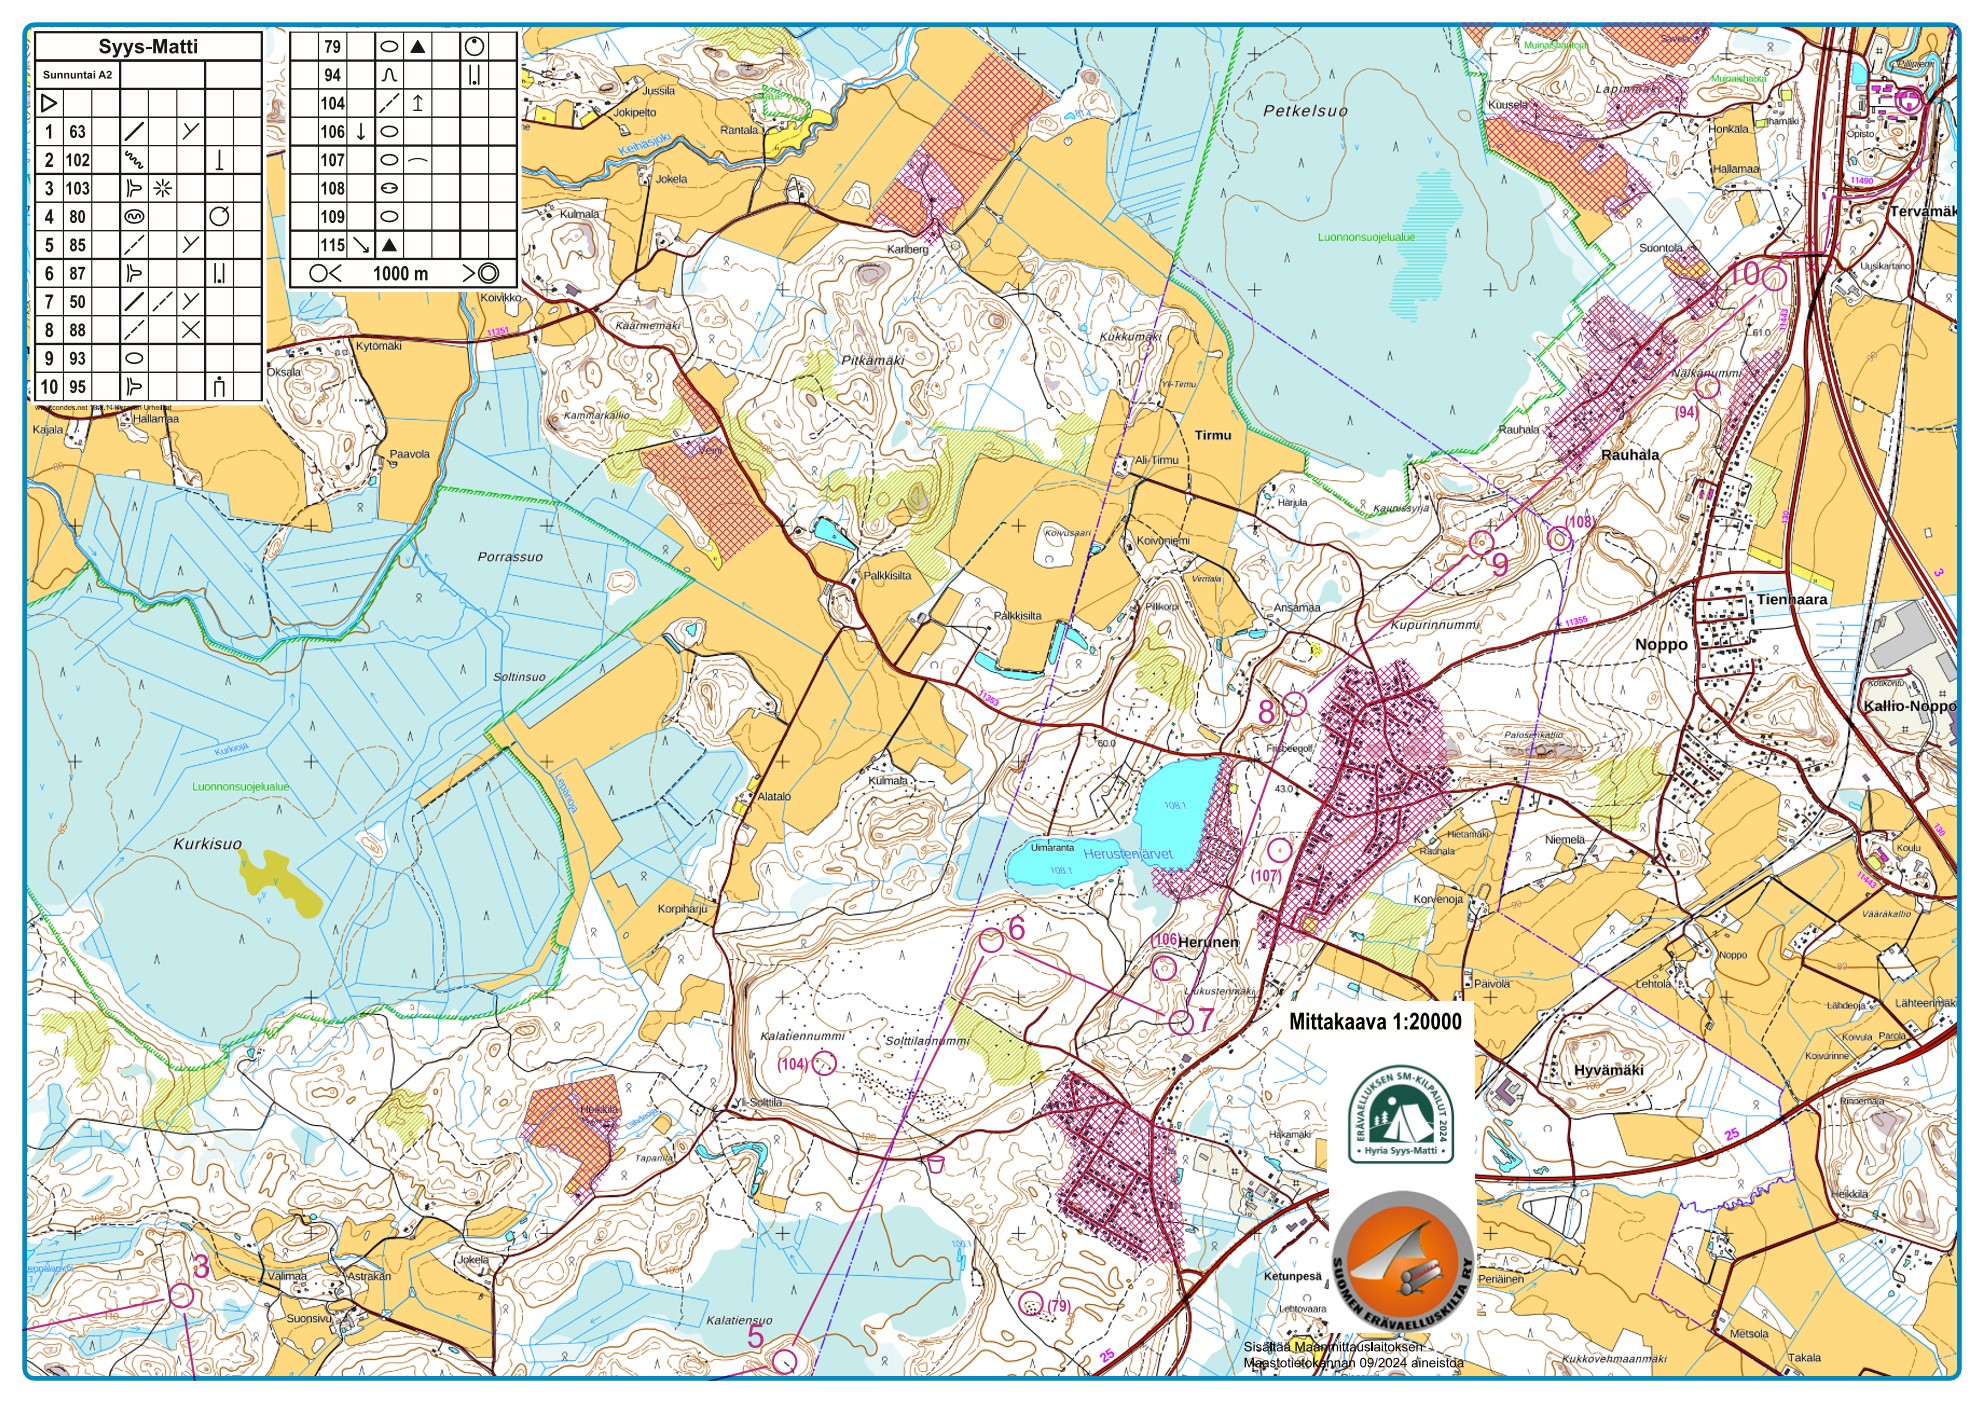The height and width of the screenshot is (1403, 1984).
Task: Click the control circle beside number 10
Action: [1773, 278]
